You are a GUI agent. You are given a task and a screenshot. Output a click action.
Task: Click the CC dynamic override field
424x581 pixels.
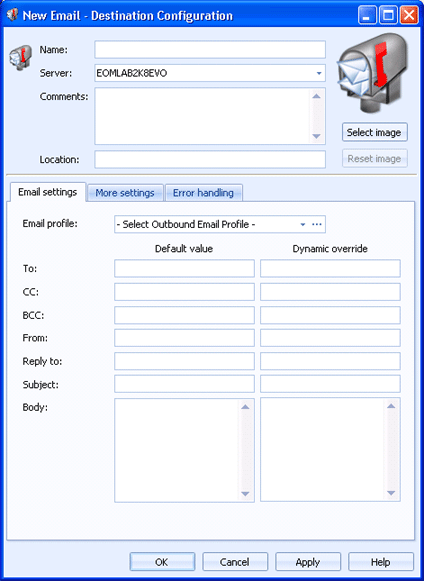click(x=330, y=292)
